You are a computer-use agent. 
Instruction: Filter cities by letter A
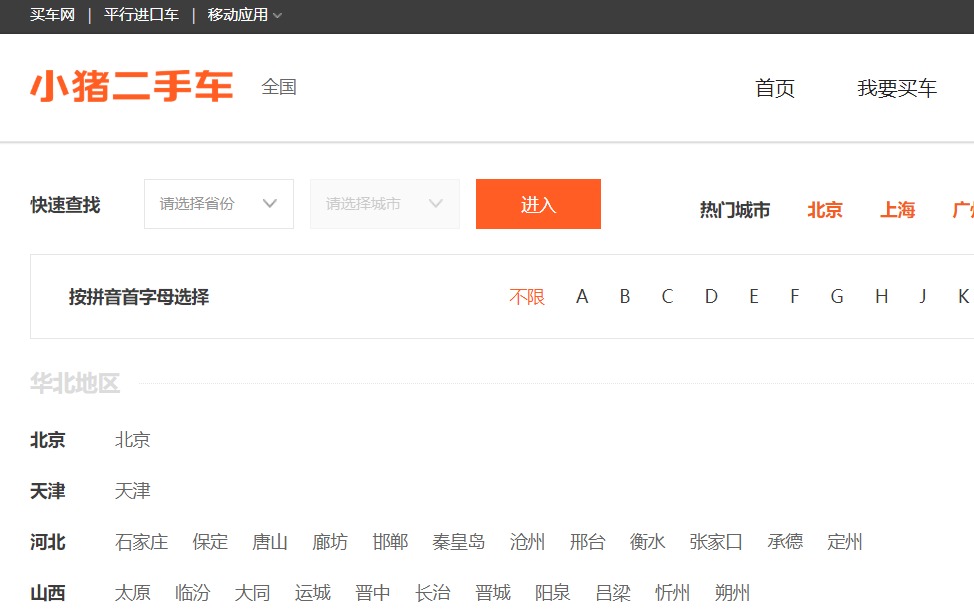click(582, 297)
